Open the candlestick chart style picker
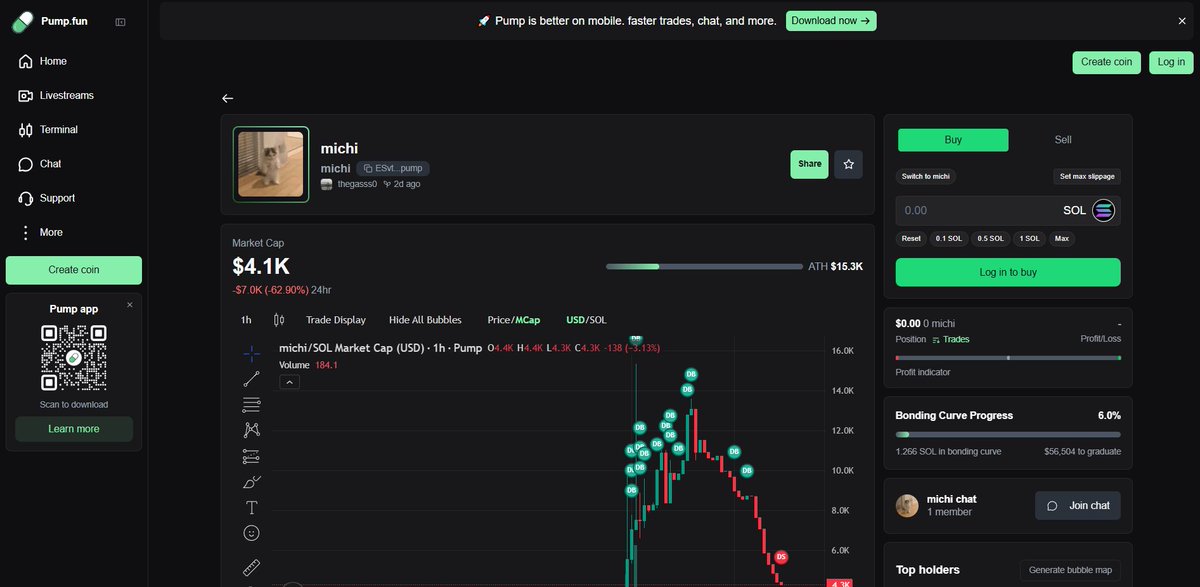This screenshot has height=587, width=1200. click(279, 320)
